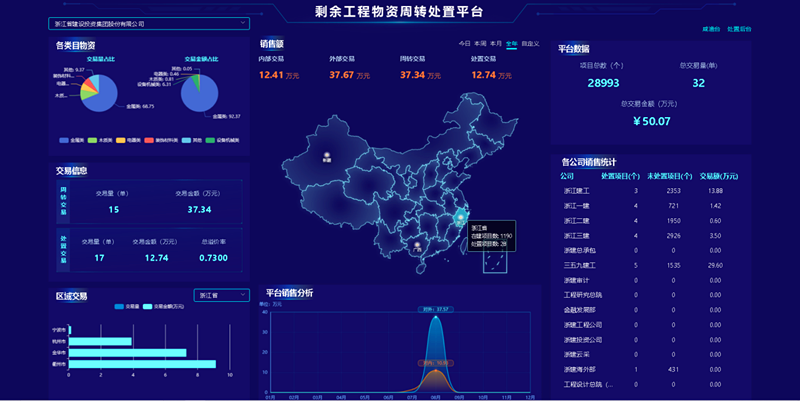Screen dimensions: 800x401
Task: Click the 金华市 bar in 区域交易 chart
Action: [128, 353]
